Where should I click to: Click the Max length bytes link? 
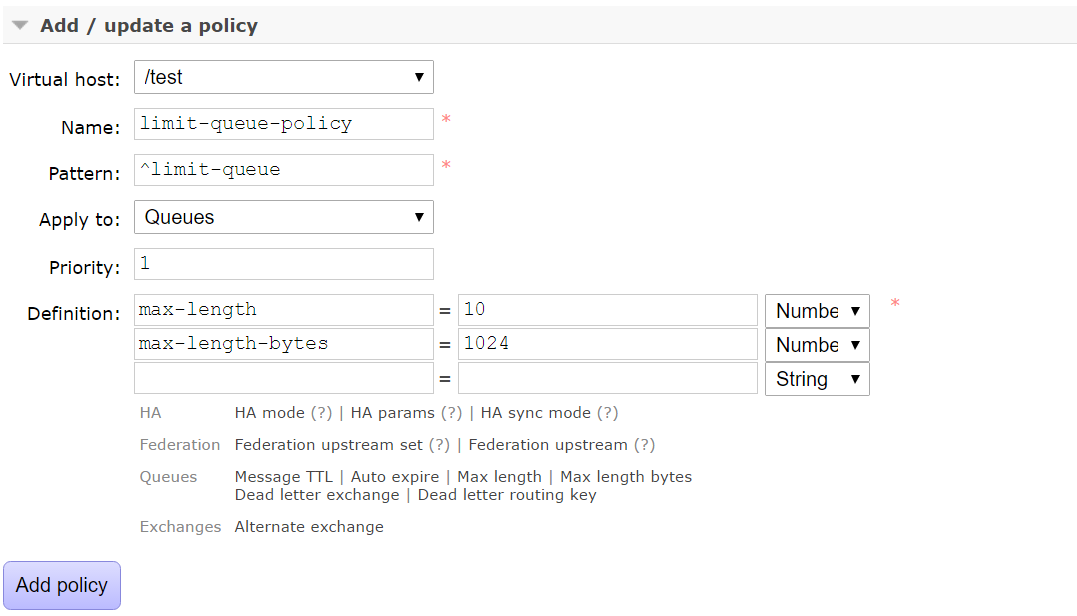[626, 477]
